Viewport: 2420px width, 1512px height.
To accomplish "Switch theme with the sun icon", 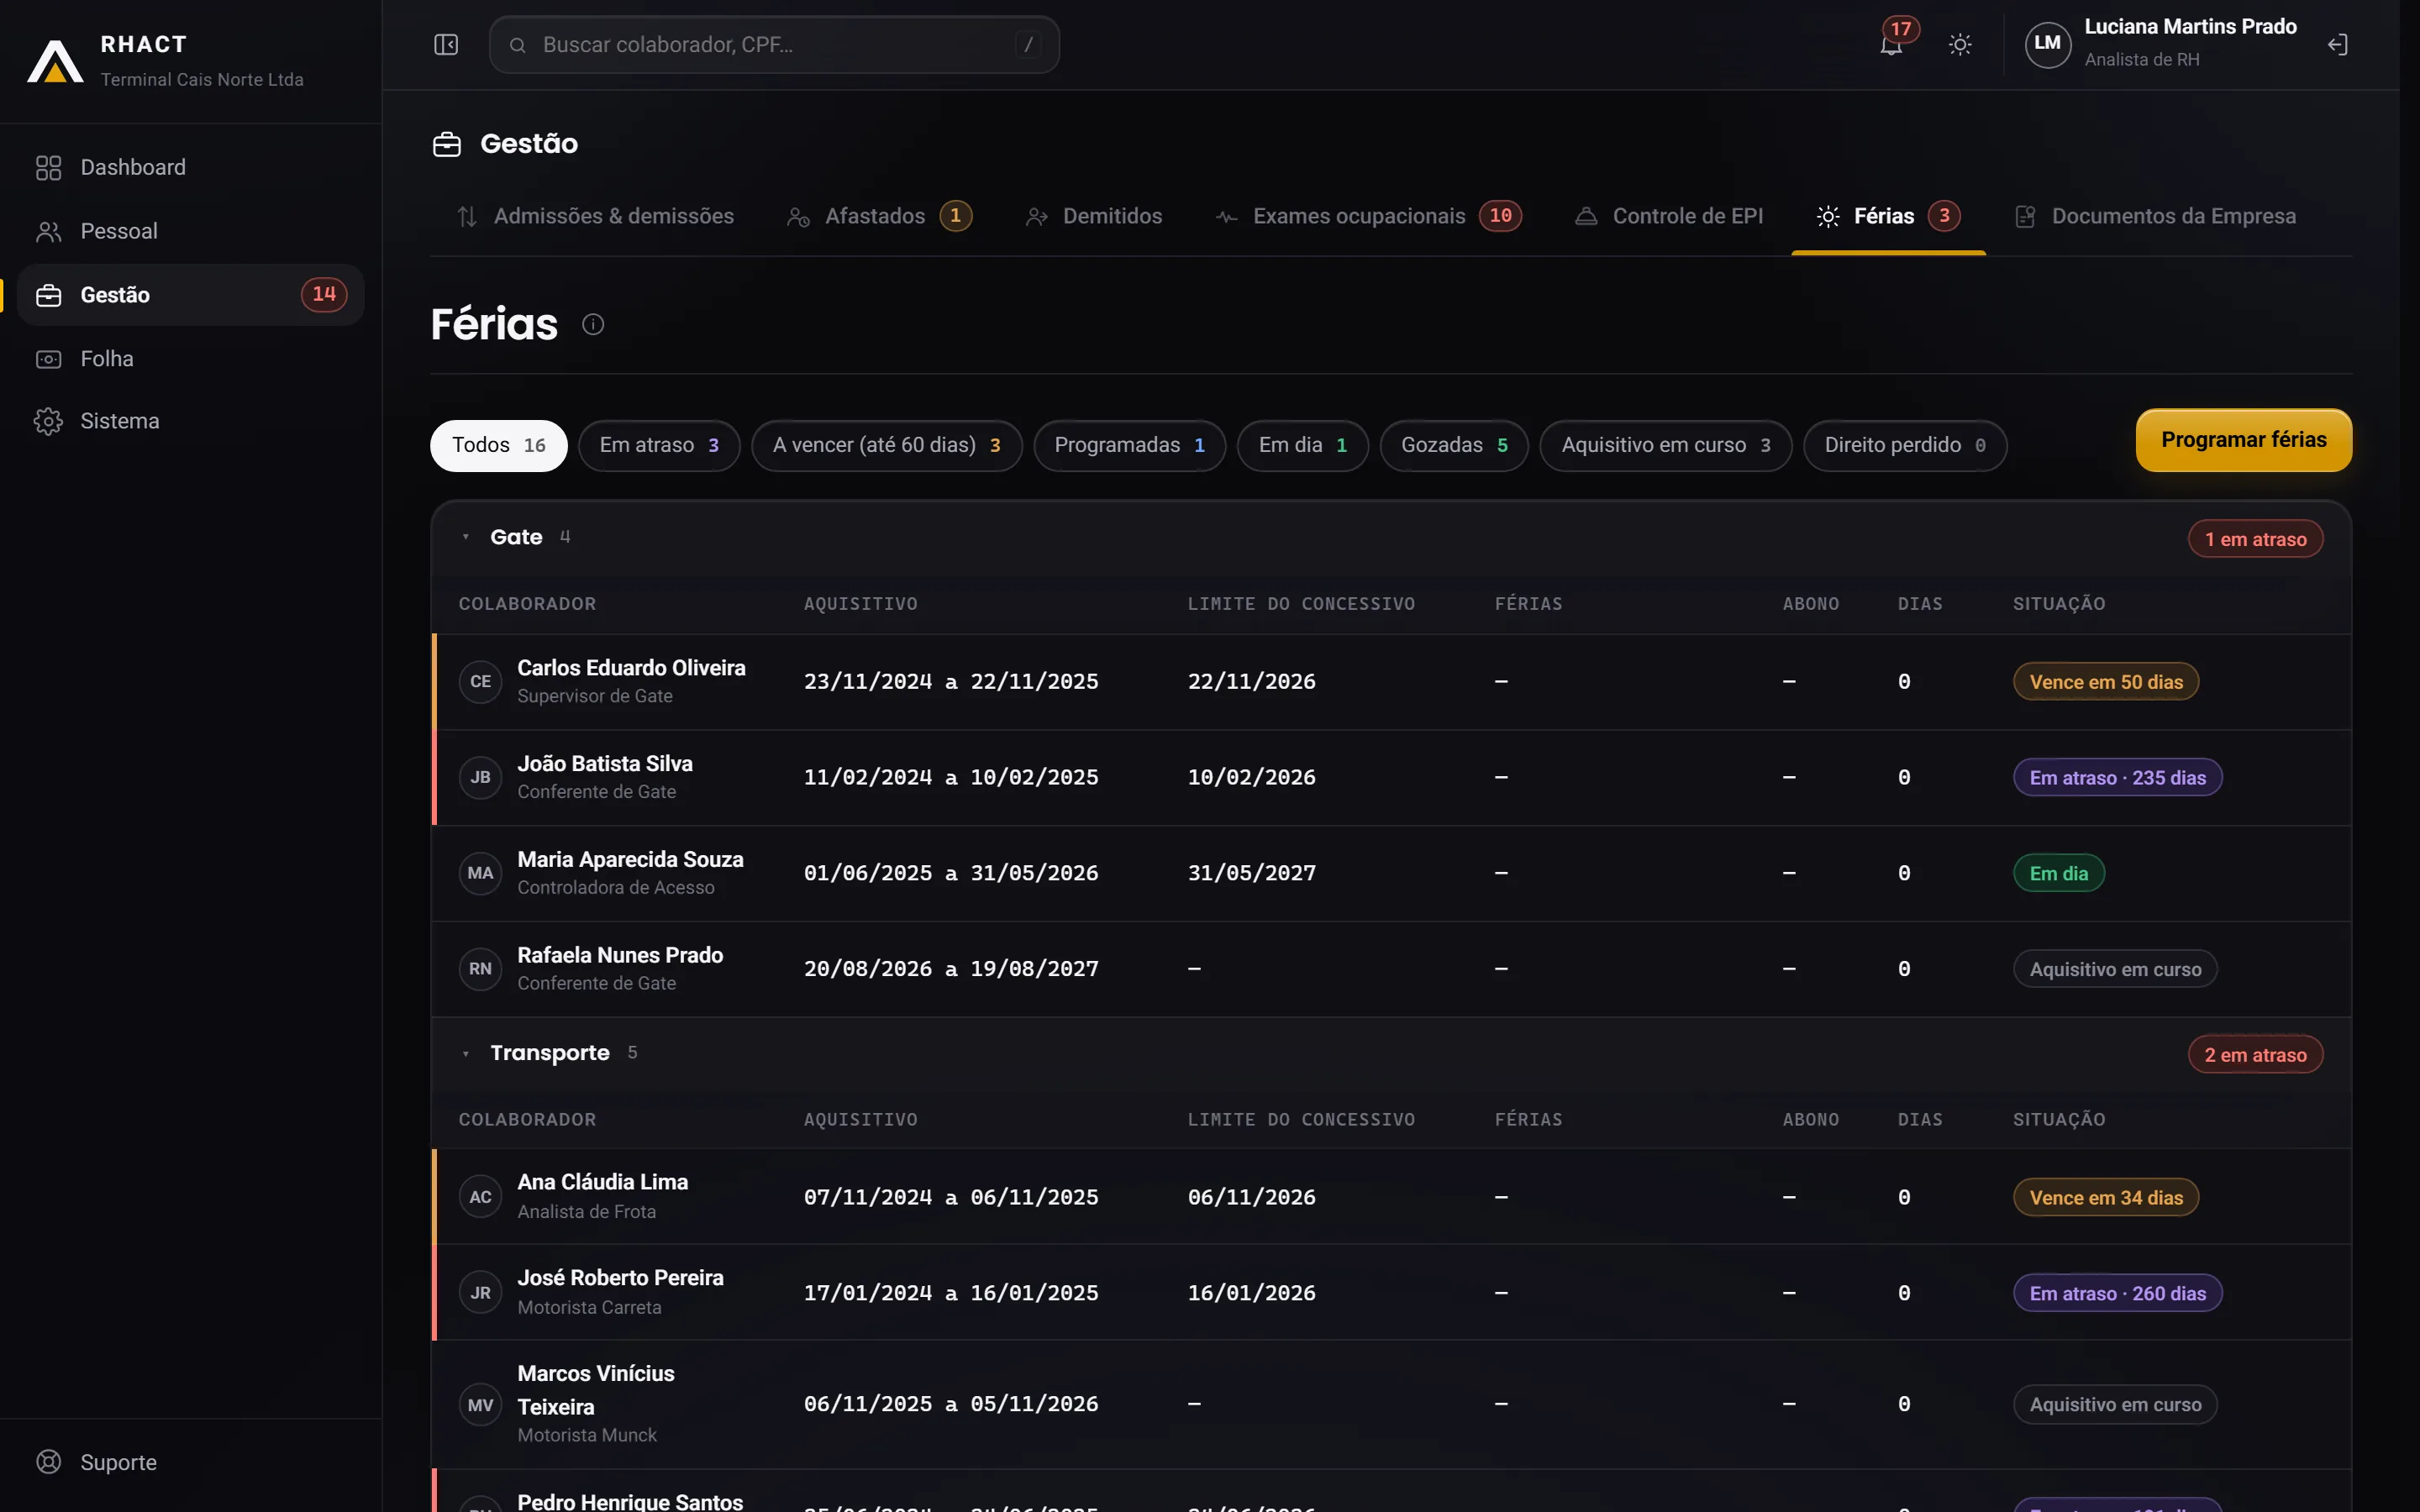I will [1960, 45].
